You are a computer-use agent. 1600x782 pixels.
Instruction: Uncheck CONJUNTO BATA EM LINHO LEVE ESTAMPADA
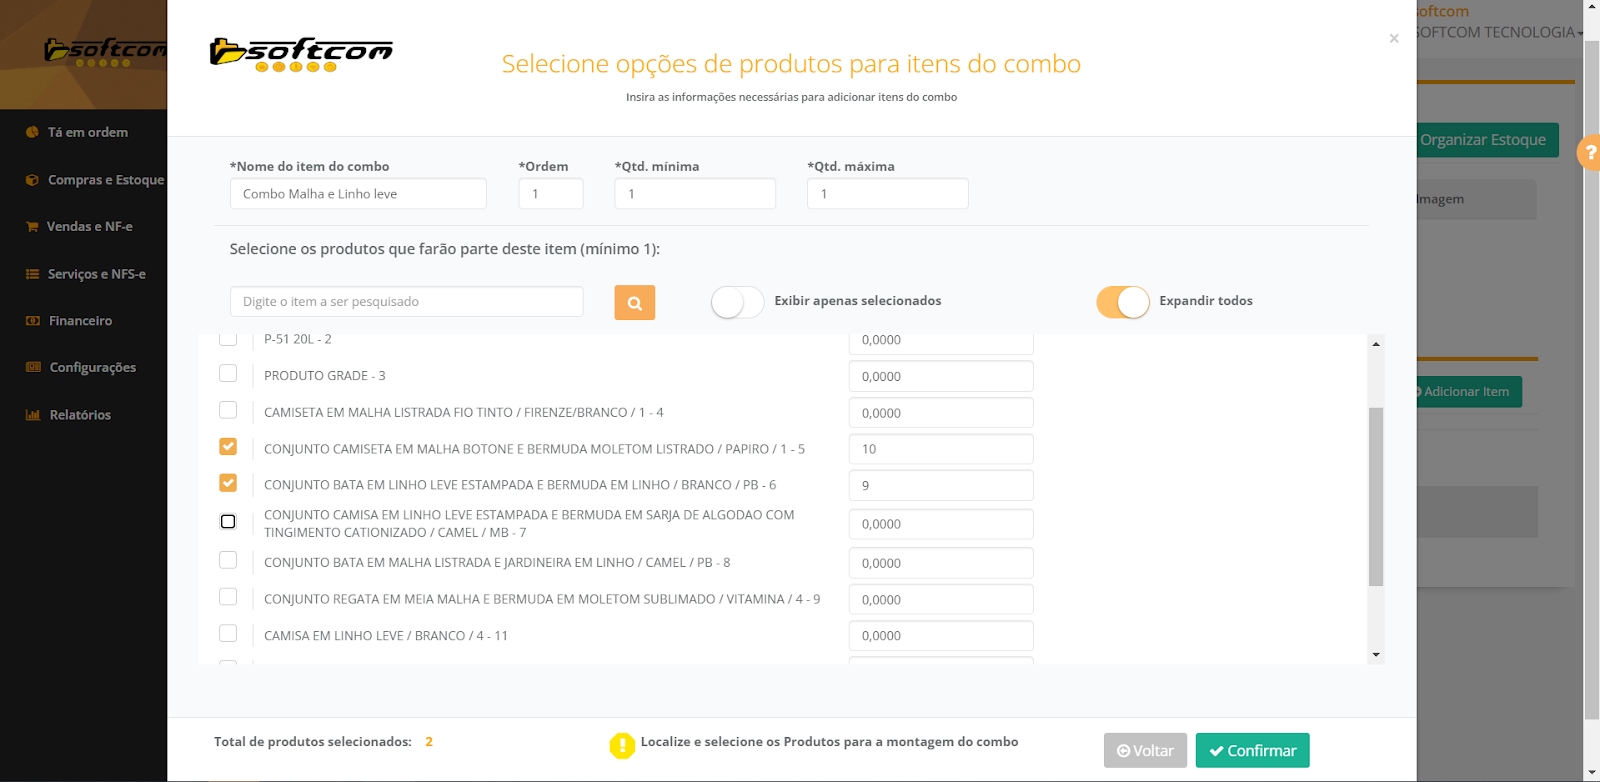pyautogui.click(x=228, y=483)
